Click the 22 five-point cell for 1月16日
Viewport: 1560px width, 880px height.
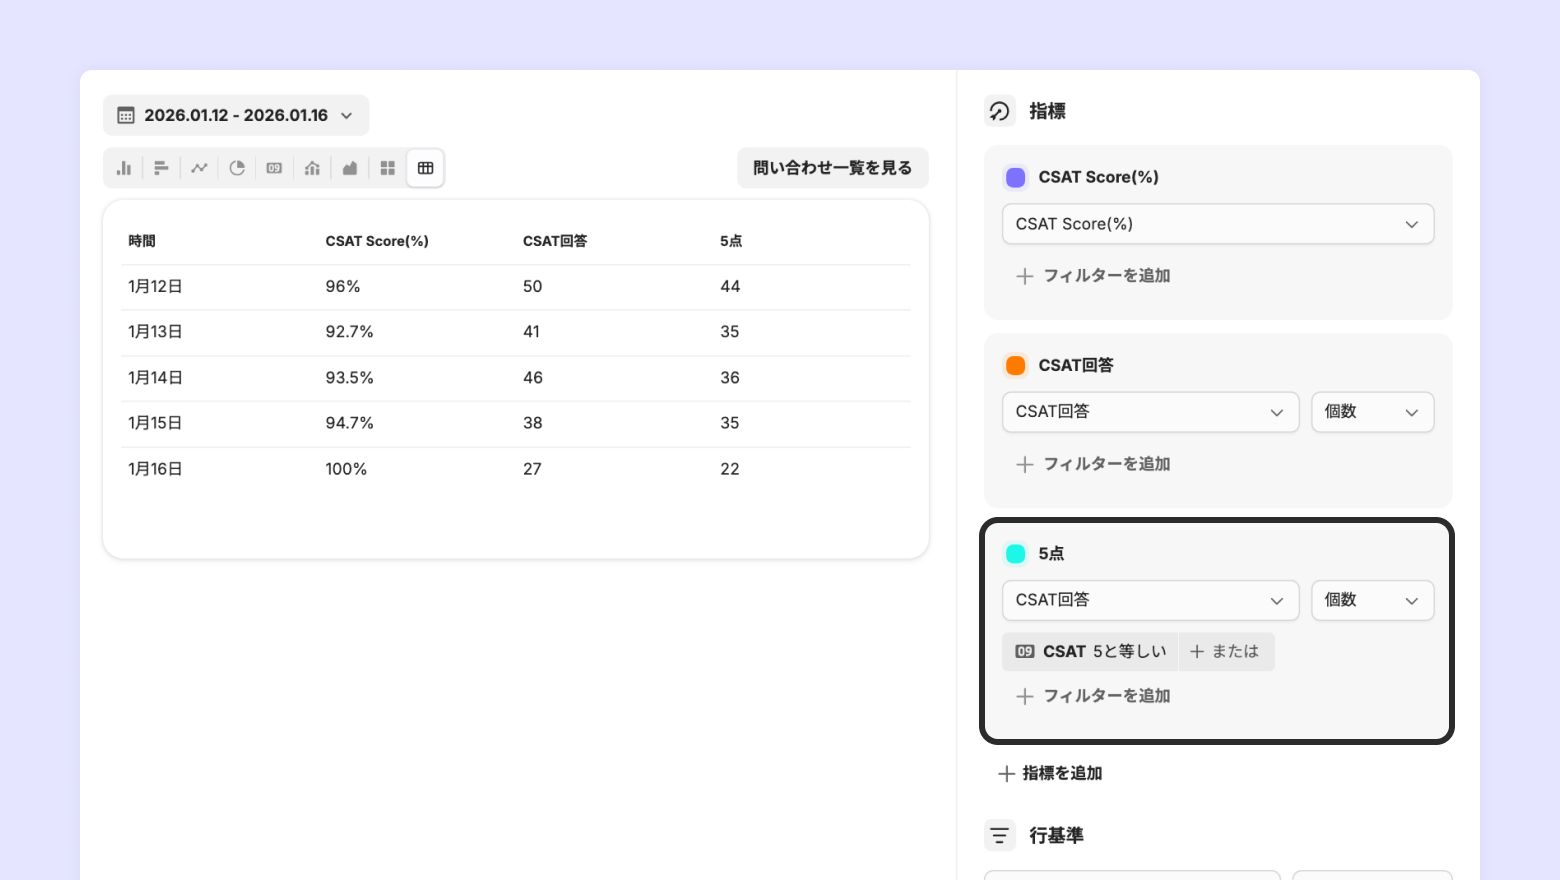[x=730, y=469]
